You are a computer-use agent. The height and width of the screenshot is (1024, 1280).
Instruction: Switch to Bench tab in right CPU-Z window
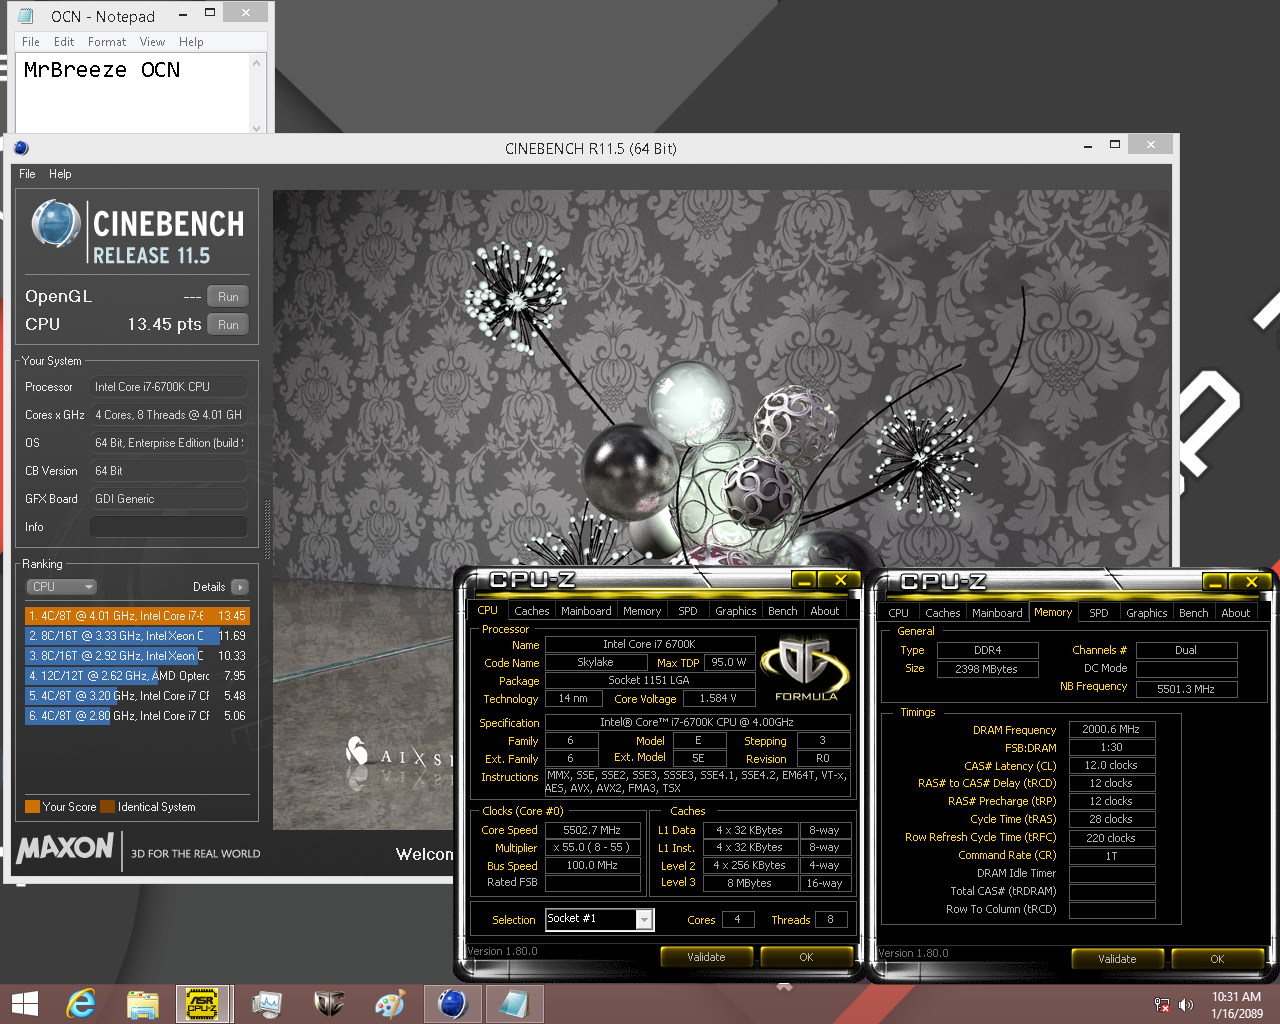pyautogui.click(x=1194, y=613)
